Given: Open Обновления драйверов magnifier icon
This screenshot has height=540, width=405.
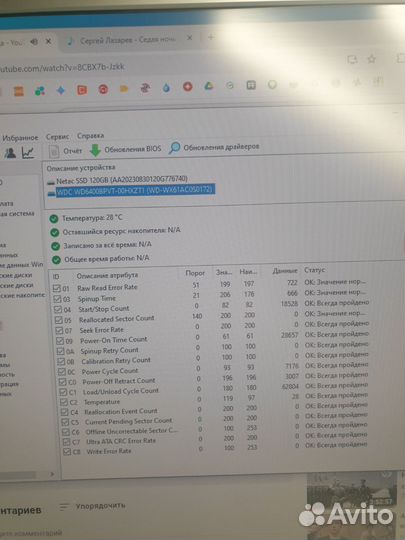Looking at the screenshot, I should coord(175,148).
